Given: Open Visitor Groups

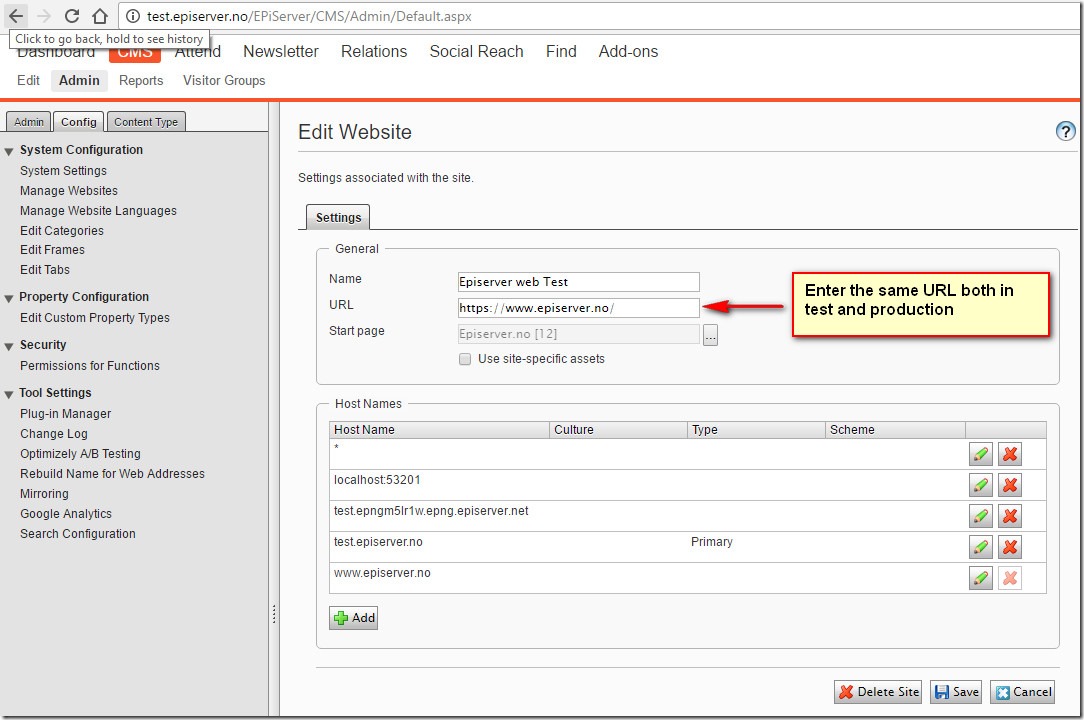Looking at the screenshot, I should point(224,80).
